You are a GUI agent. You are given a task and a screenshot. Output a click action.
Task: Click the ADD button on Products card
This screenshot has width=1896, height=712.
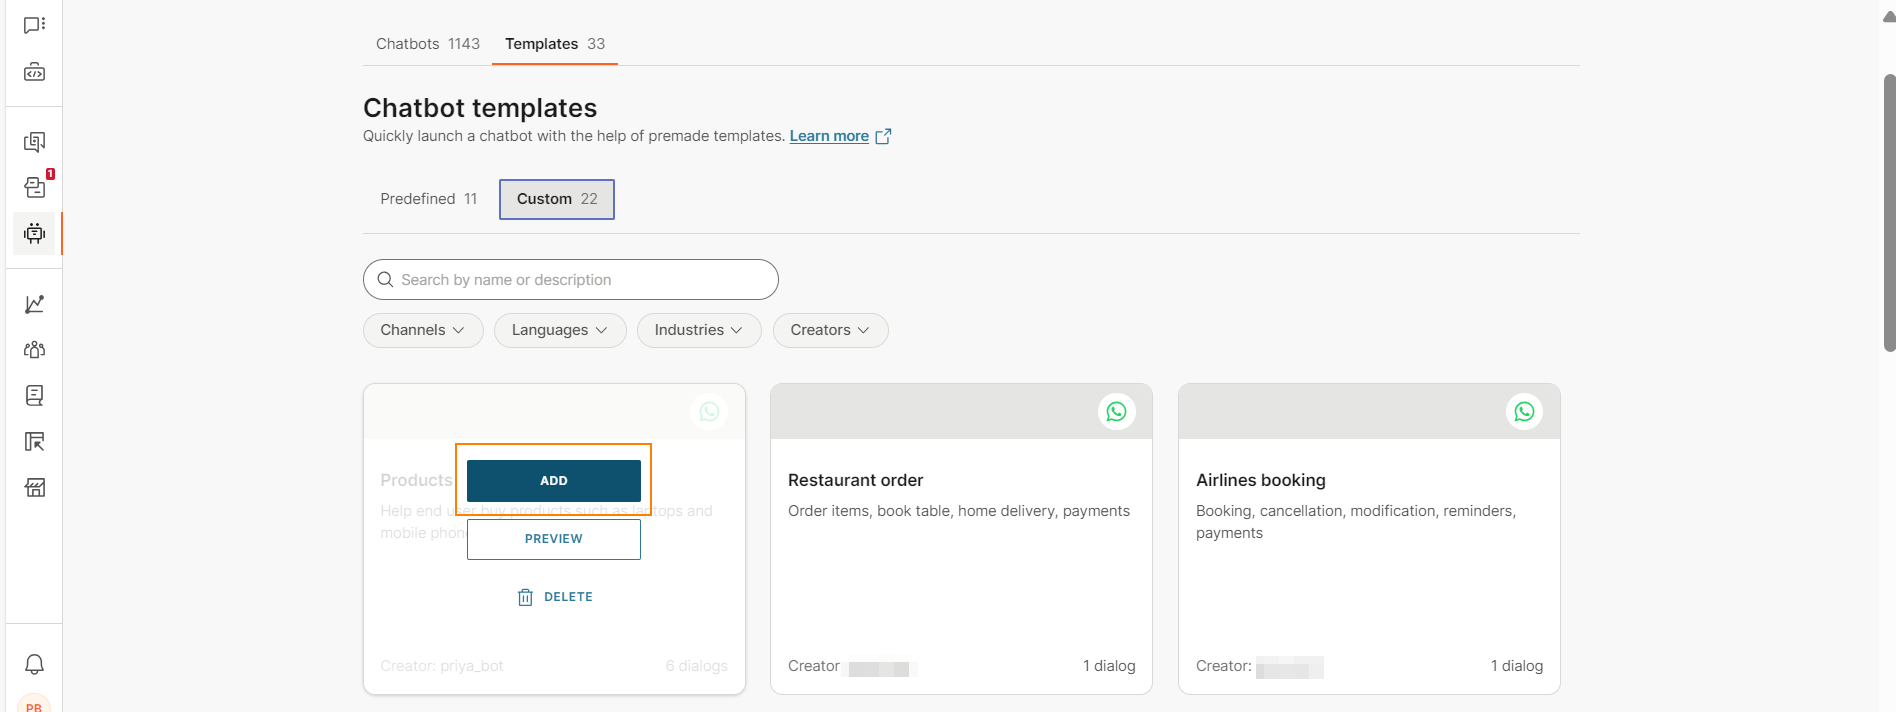click(554, 481)
